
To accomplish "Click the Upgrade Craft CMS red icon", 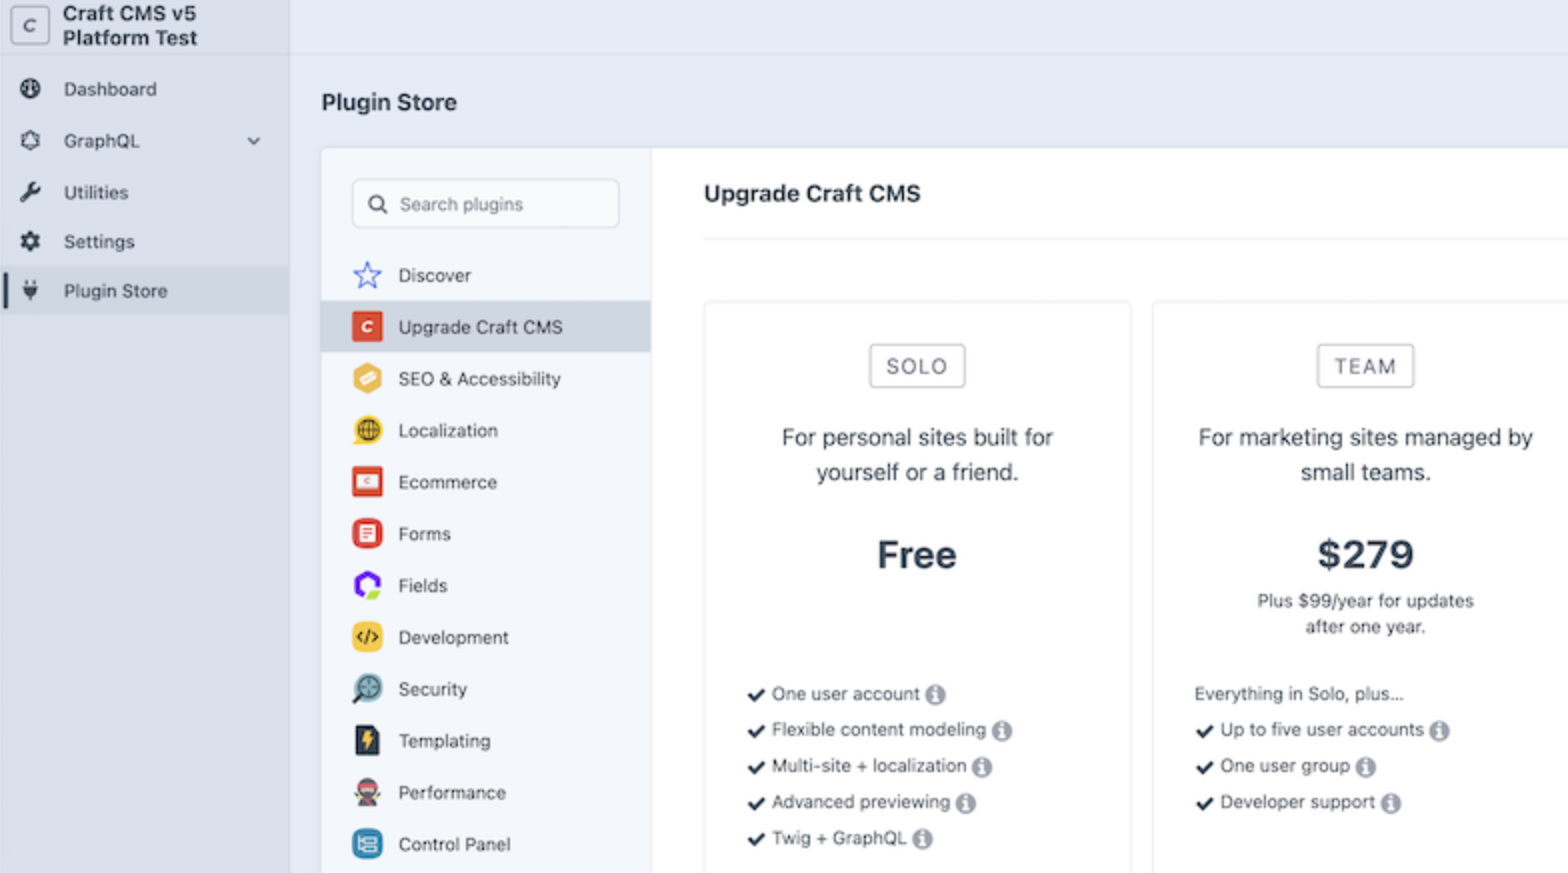I will tap(367, 326).
